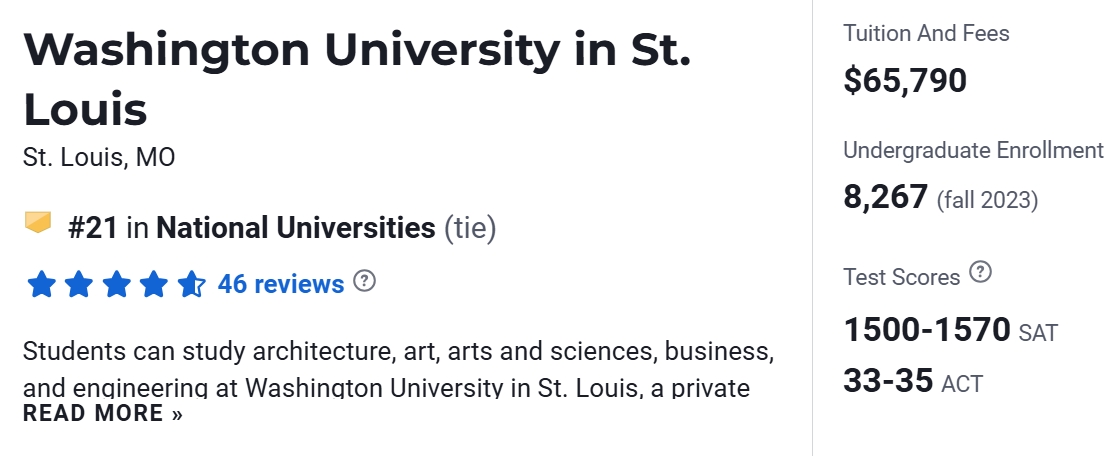Click the 1500-1570 SAT score range
The image size is (1119, 456).
[x=928, y=329]
